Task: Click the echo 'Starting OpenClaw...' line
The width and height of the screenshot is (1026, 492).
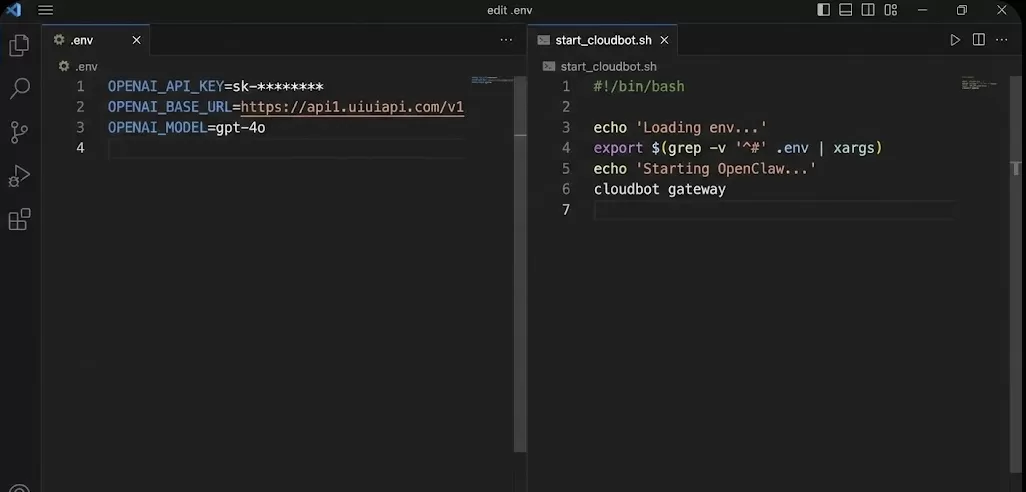Action: click(705, 169)
